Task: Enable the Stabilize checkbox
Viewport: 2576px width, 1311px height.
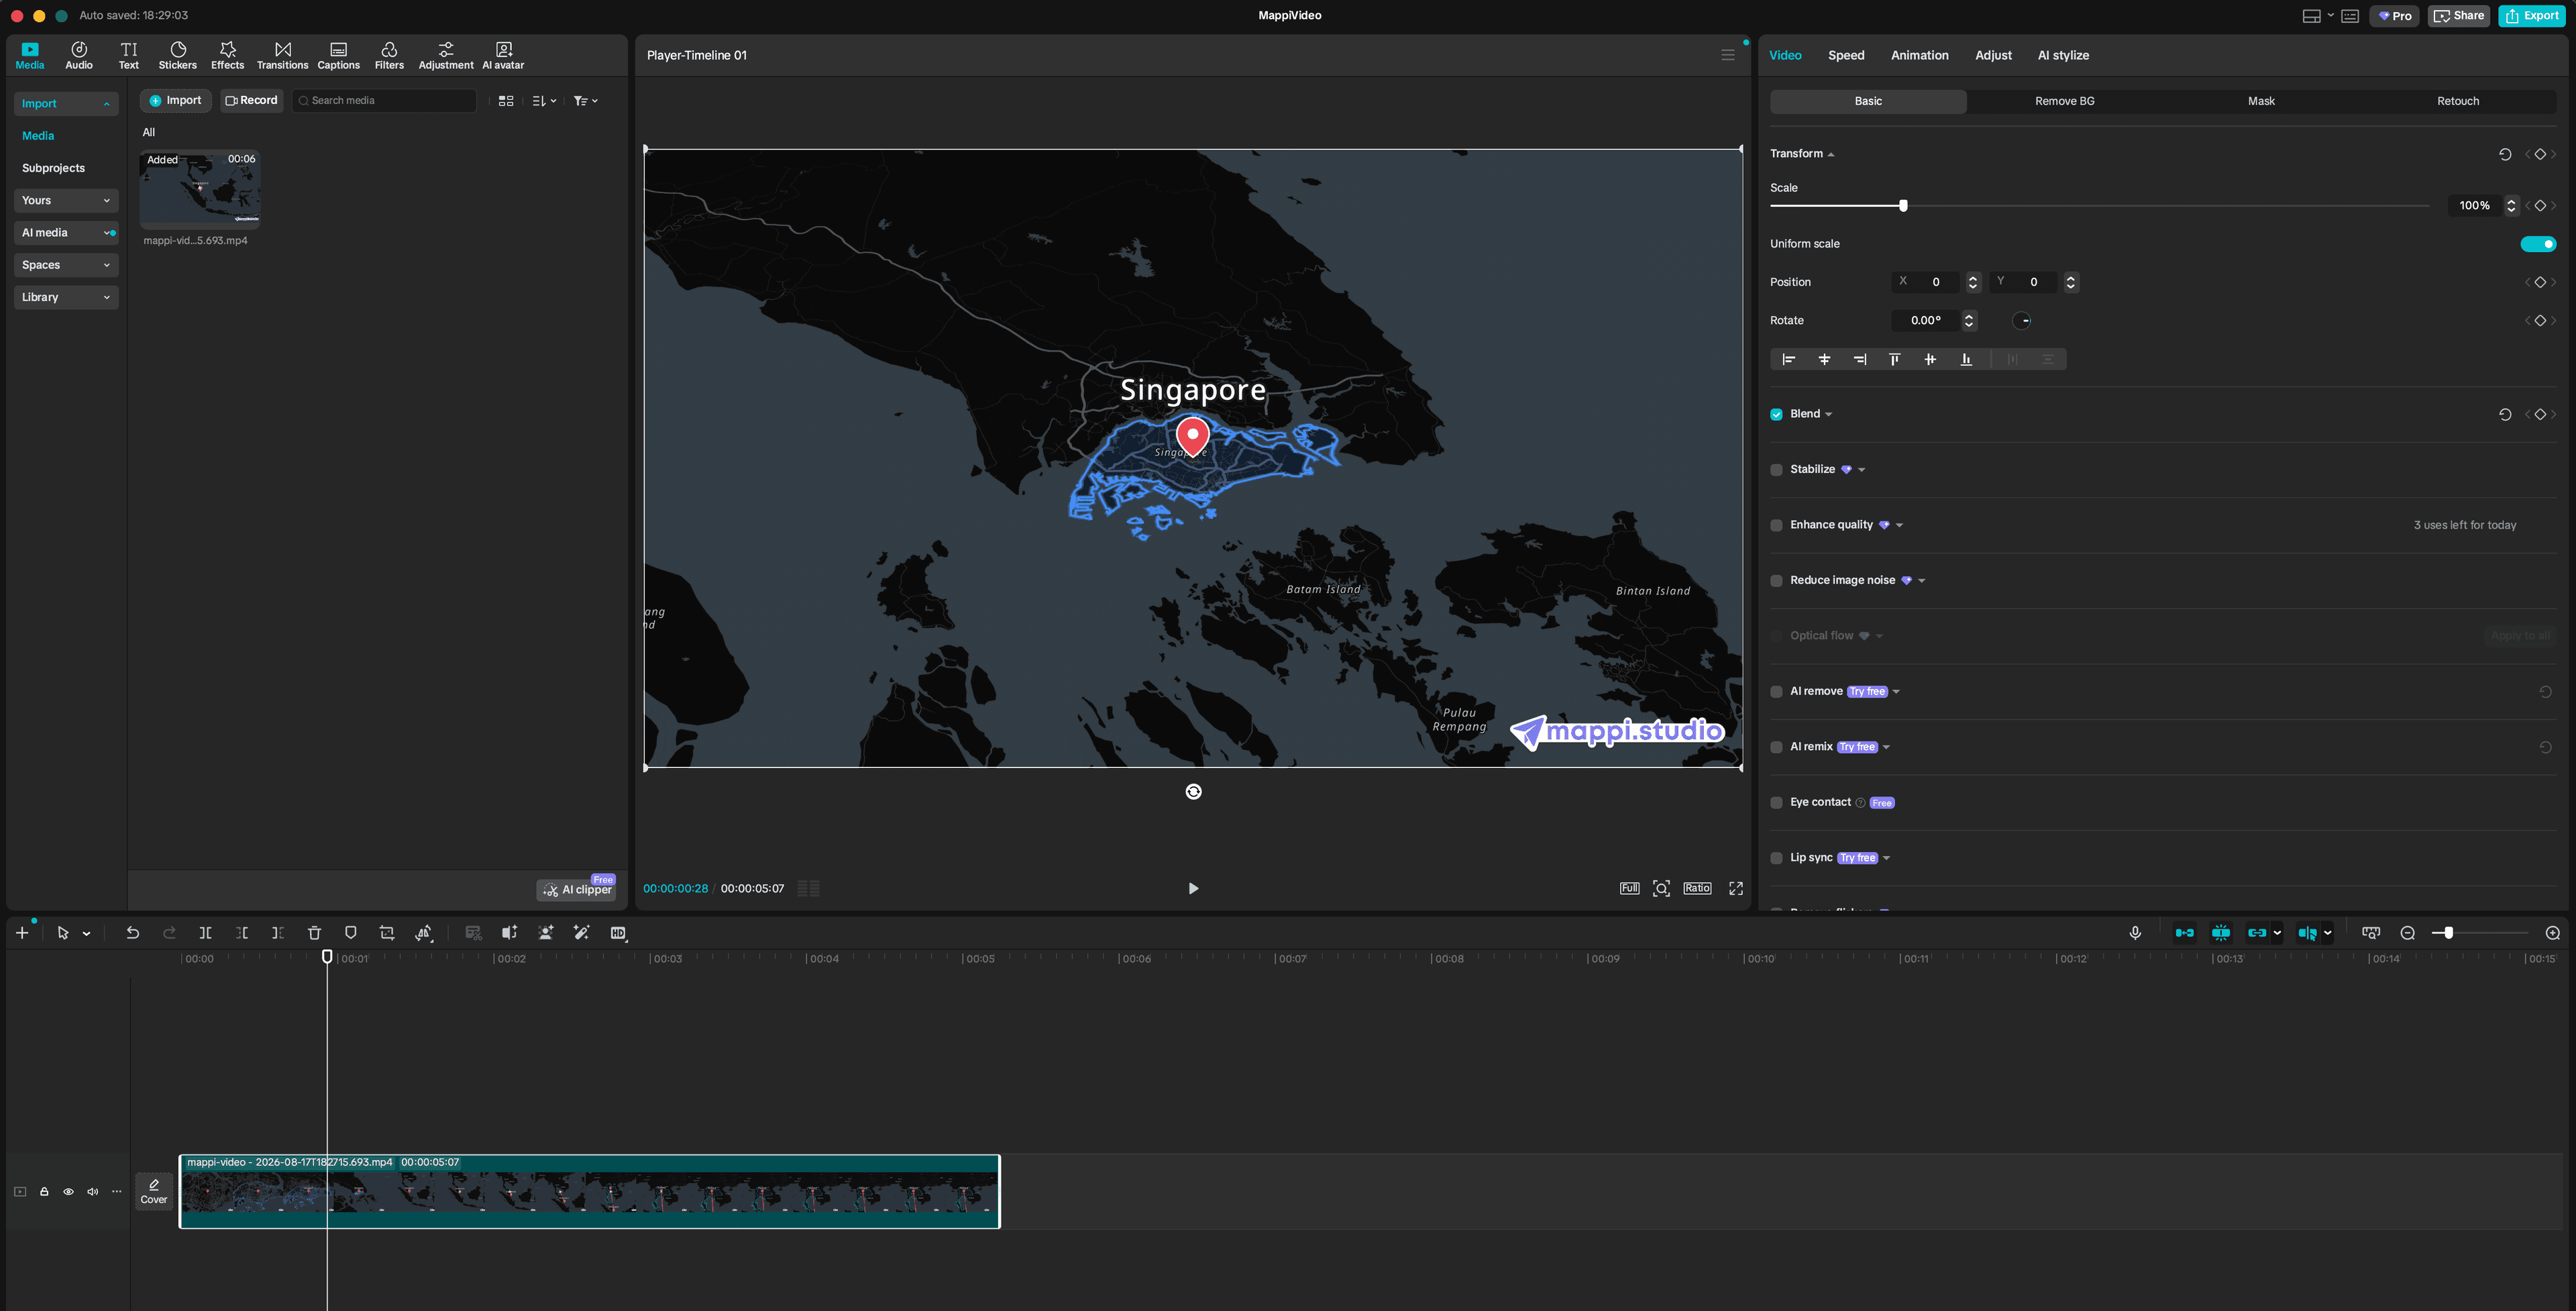Action: [x=1776, y=470]
